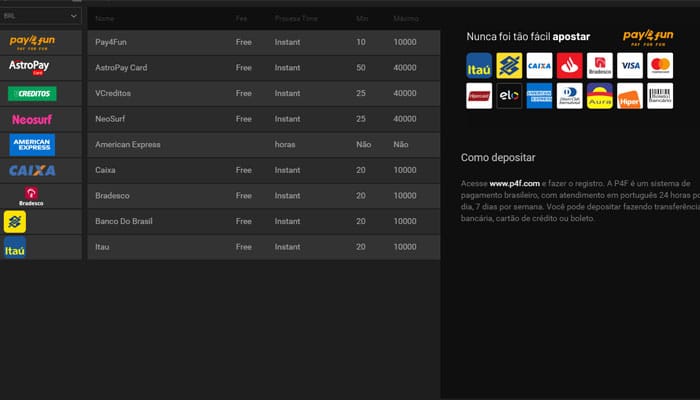
Task: Choose the AstroPay Card logo
Action: click(29, 67)
